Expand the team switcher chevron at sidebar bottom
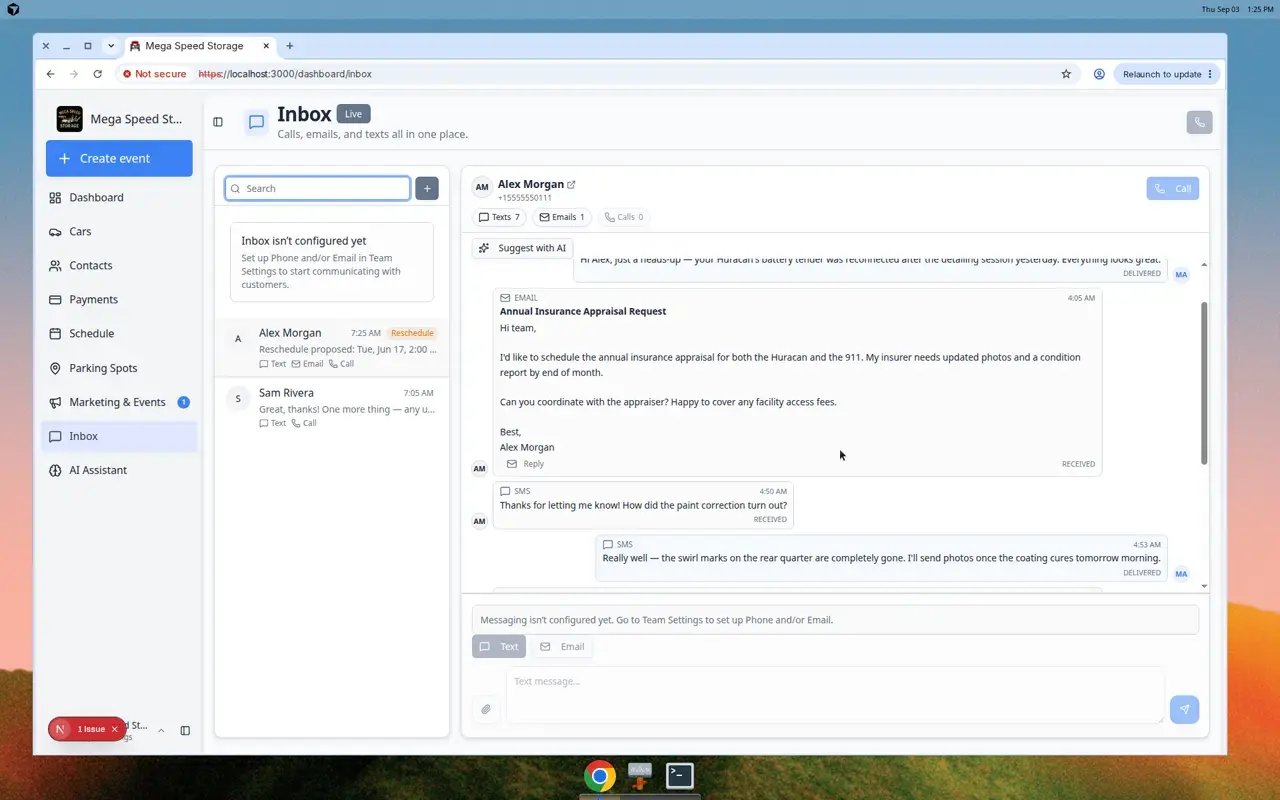Image resolution: width=1280 pixels, height=800 pixels. (161, 731)
